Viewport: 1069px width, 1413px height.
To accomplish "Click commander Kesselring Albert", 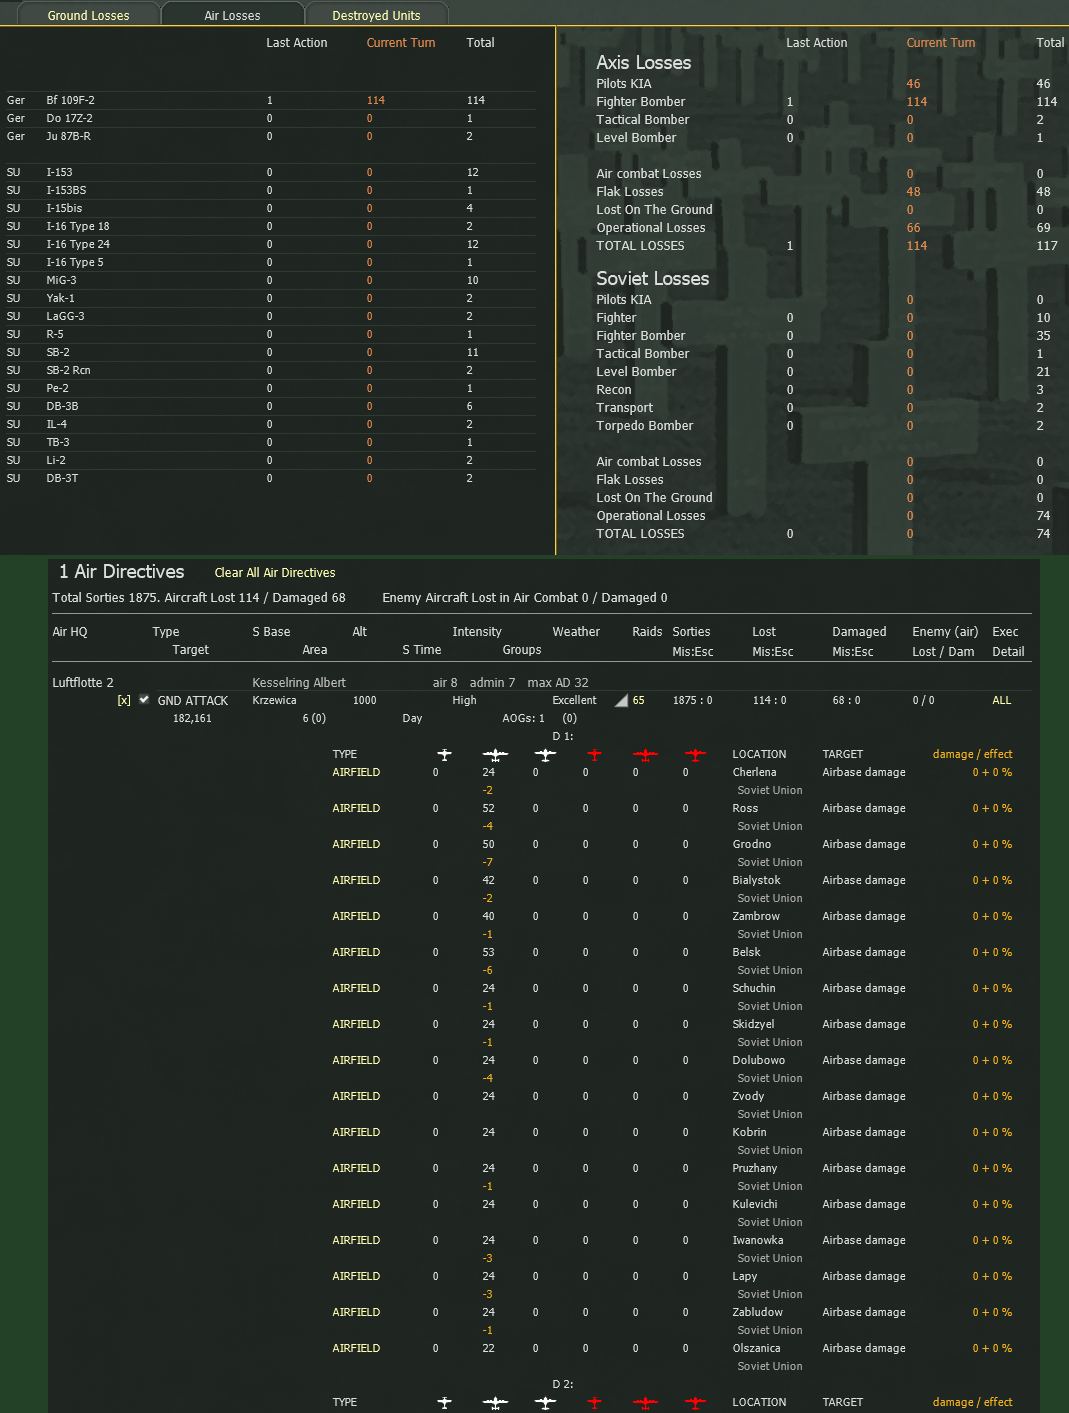I will tap(299, 682).
